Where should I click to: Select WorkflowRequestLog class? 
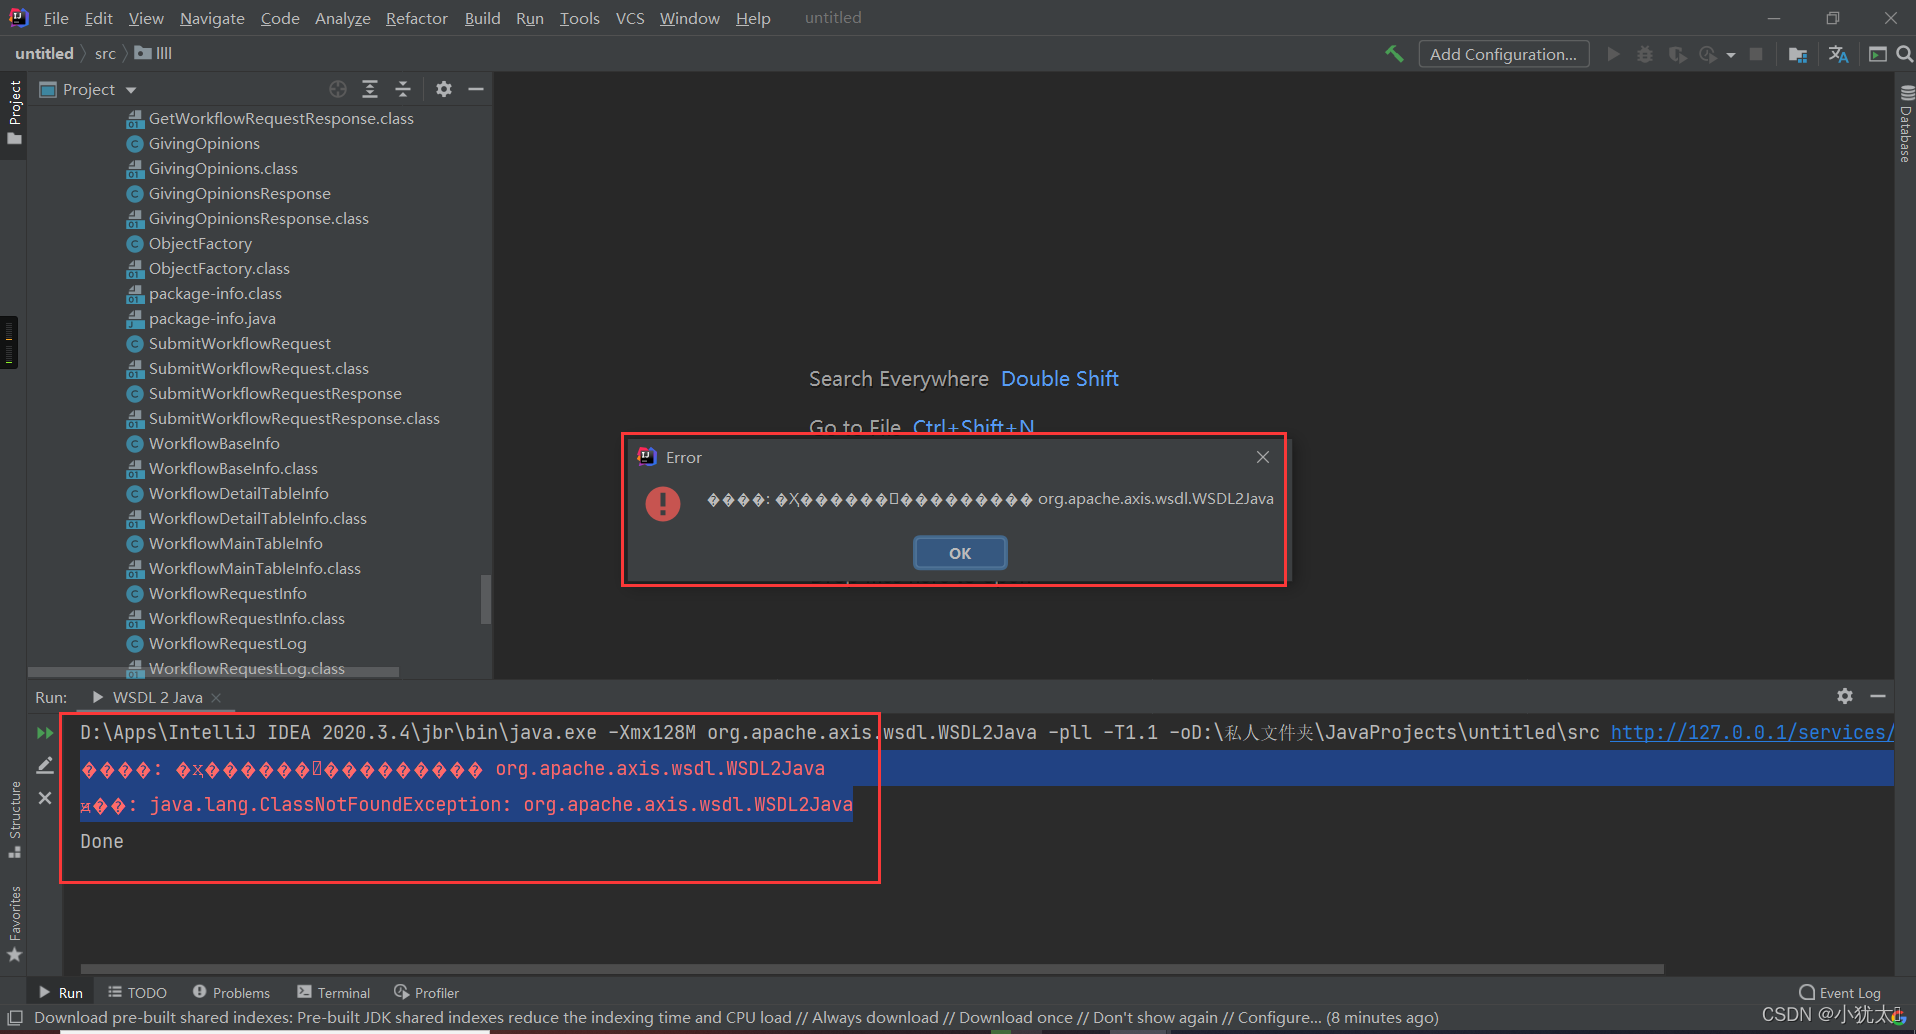228,643
